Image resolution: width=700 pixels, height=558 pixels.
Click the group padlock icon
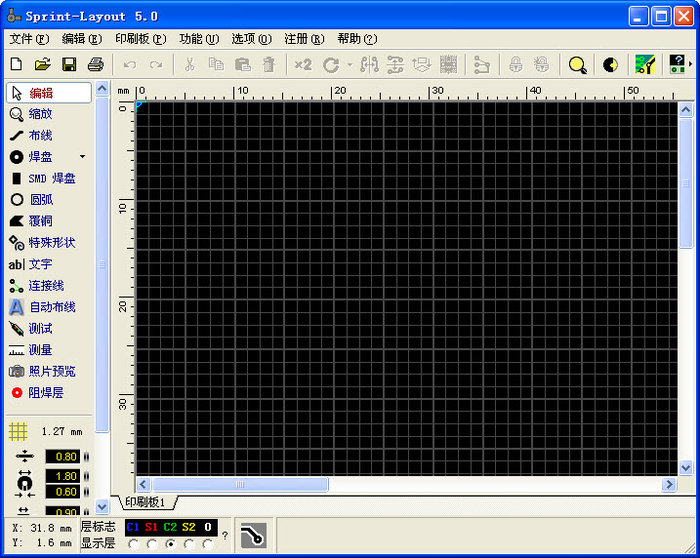point(516,65)
